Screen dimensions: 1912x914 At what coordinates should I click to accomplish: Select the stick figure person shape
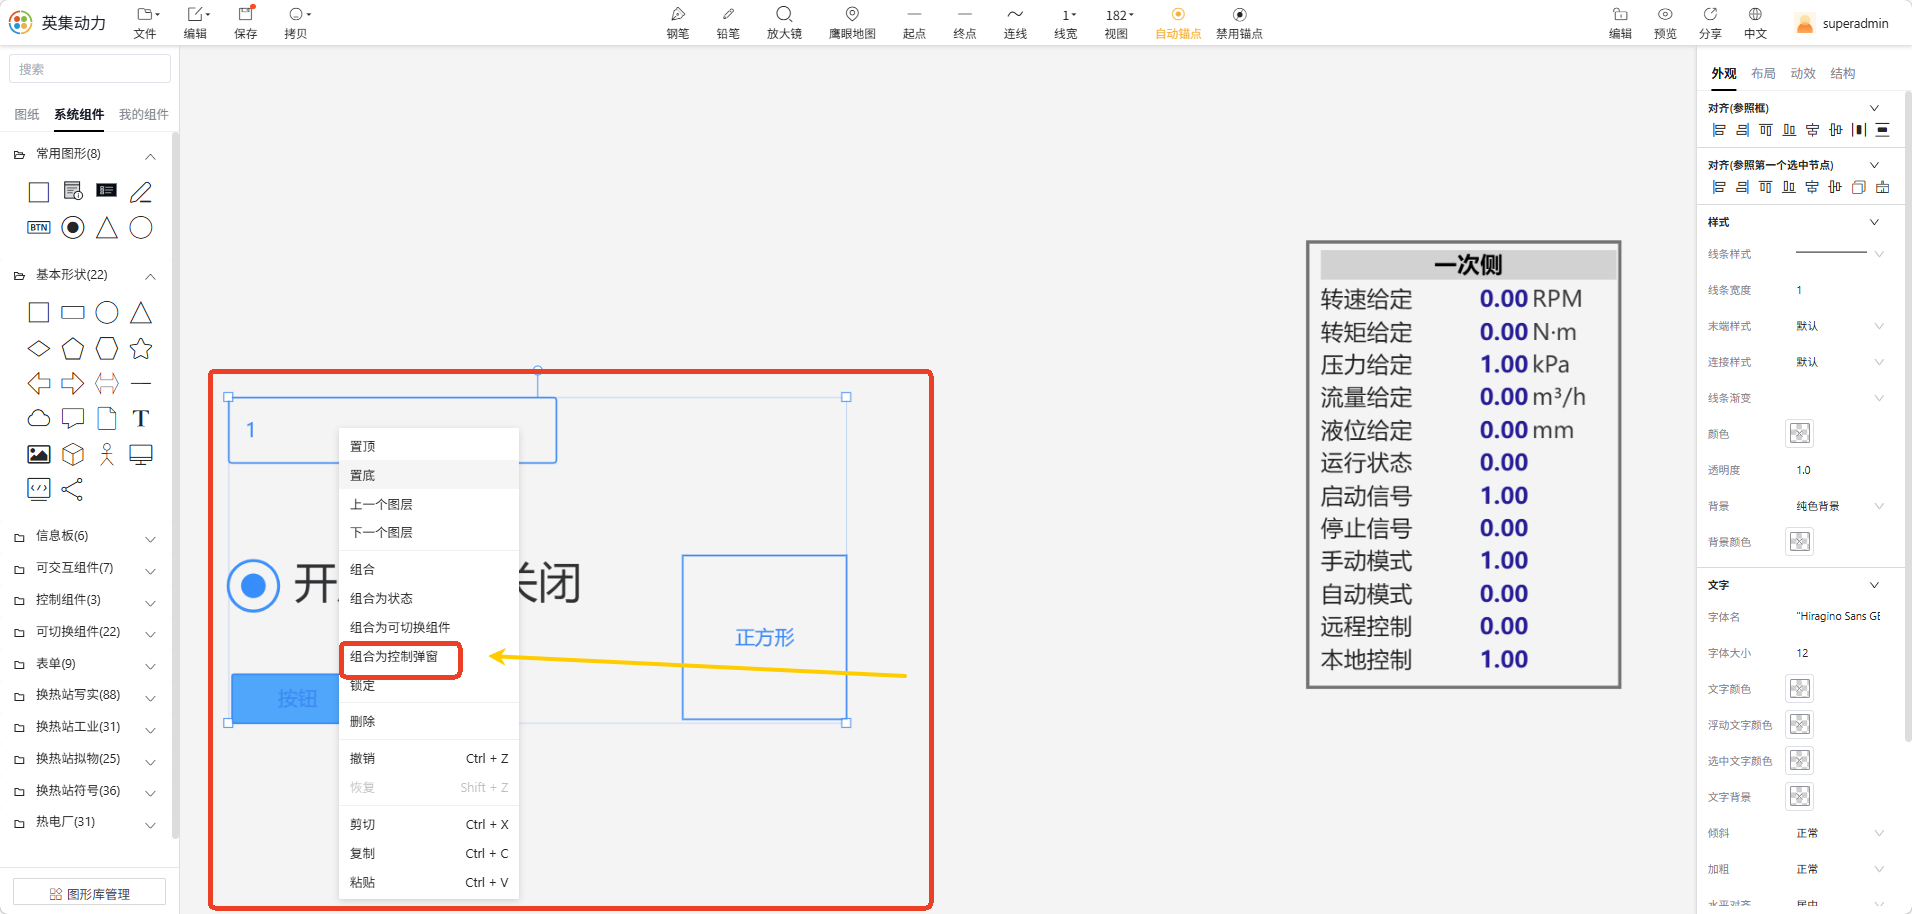click(107, 454)
